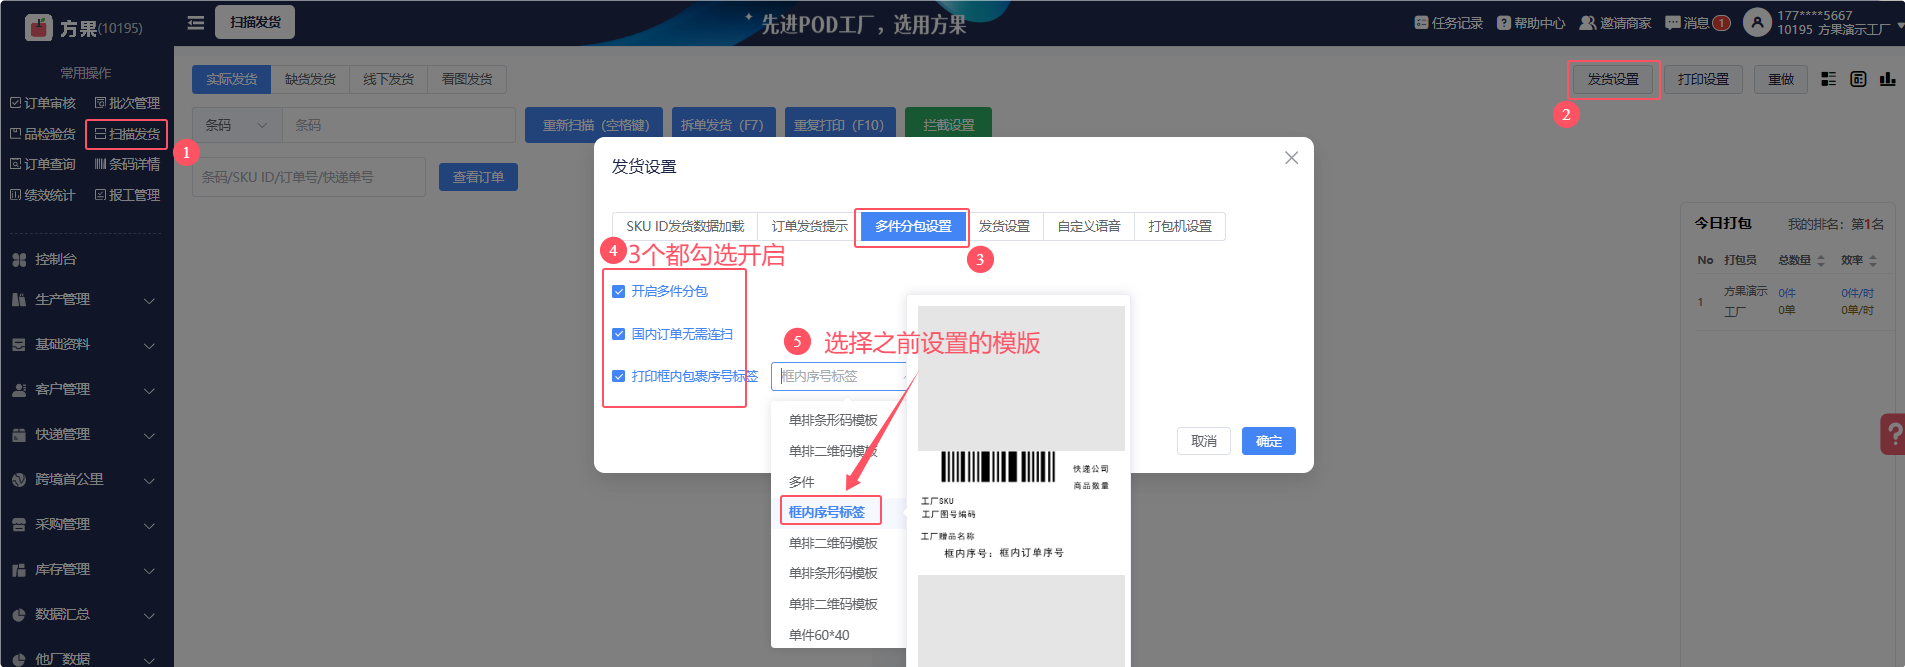Expand 跨境首公里 menu
This screenshot has width=1905, height=667.
pos(86,480)
